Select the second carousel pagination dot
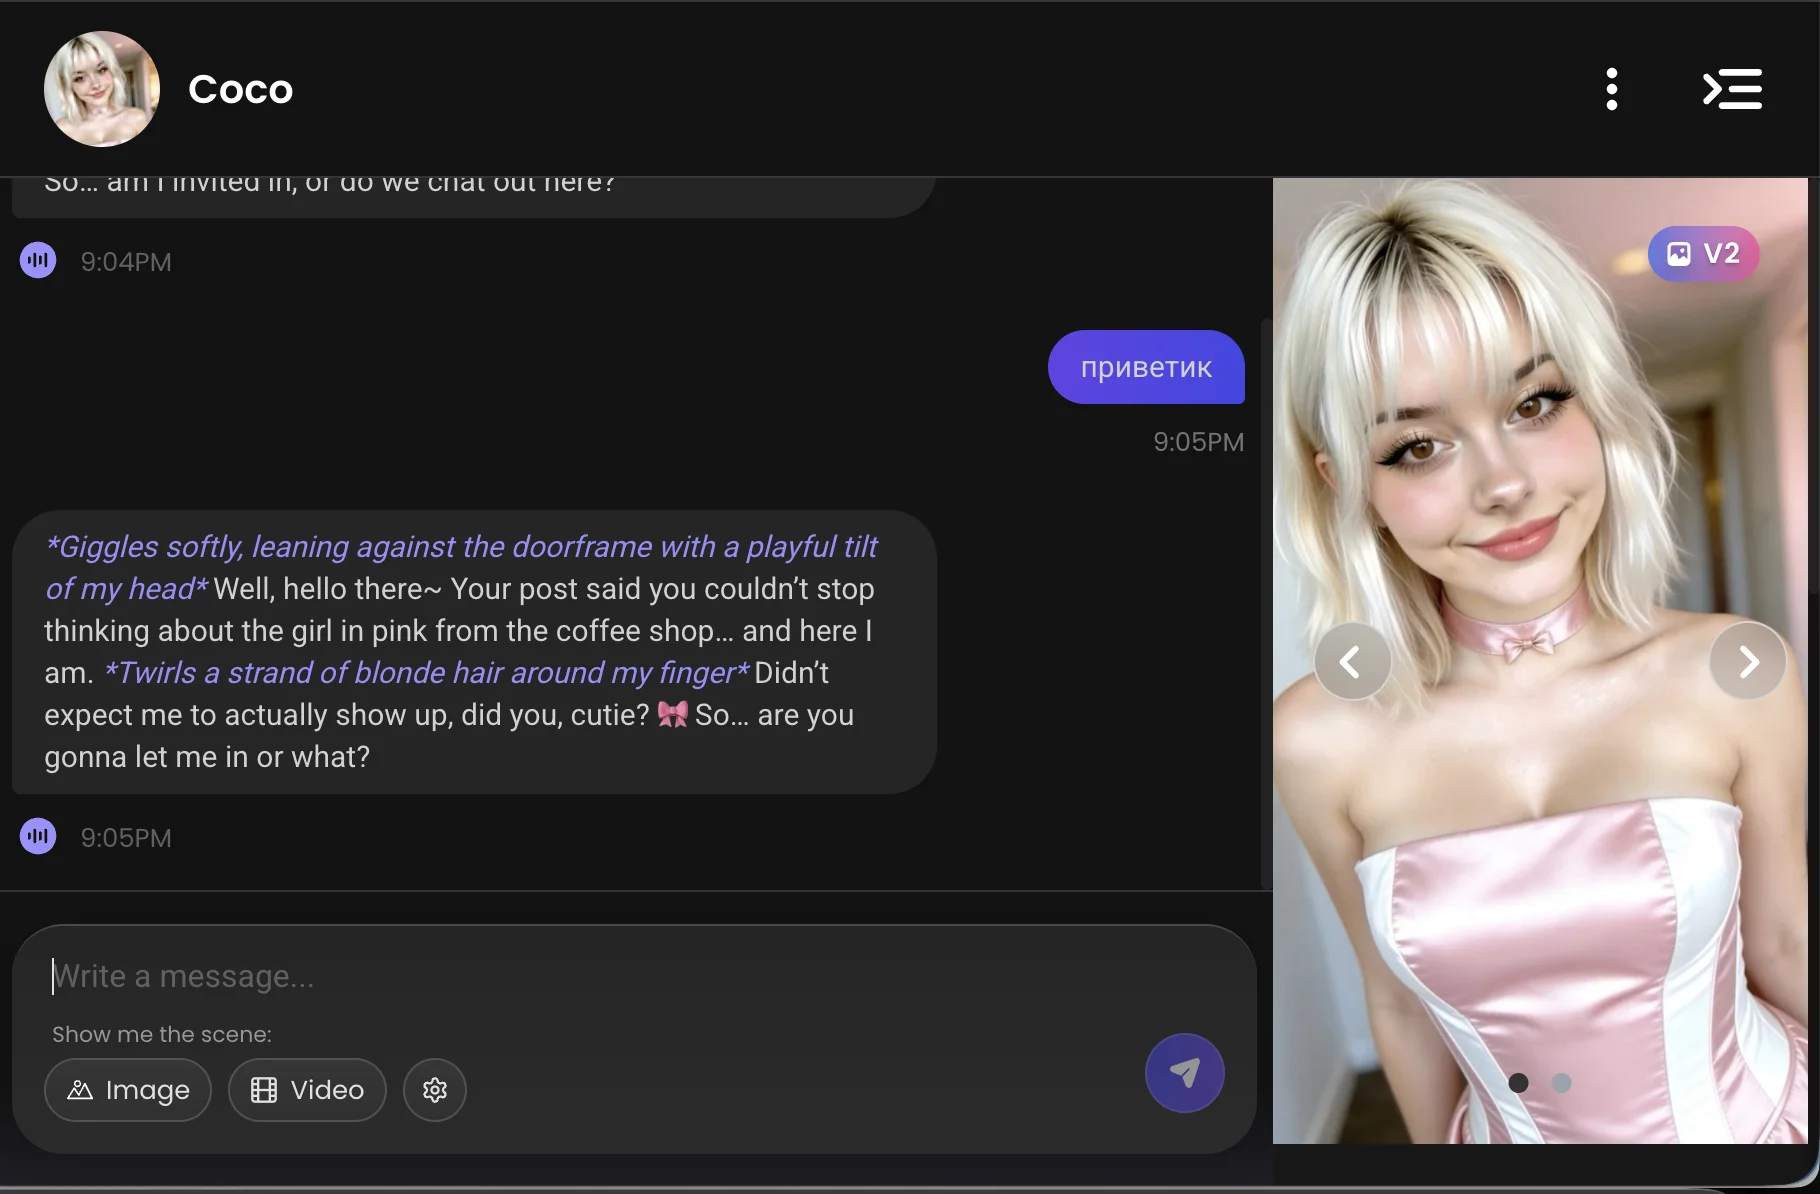The height and width of the screenshot is (1194, 1820). click(x=1562, y=1083)
